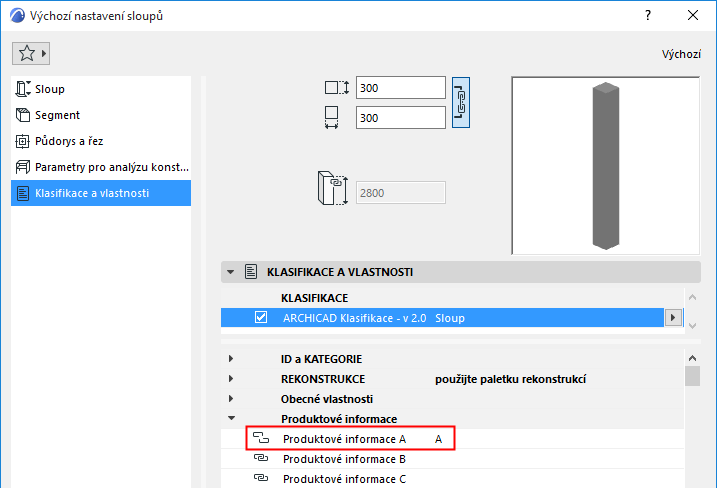Click link icon beside Produktové informace C
The image size is (717, 488).
click(261, 478)
